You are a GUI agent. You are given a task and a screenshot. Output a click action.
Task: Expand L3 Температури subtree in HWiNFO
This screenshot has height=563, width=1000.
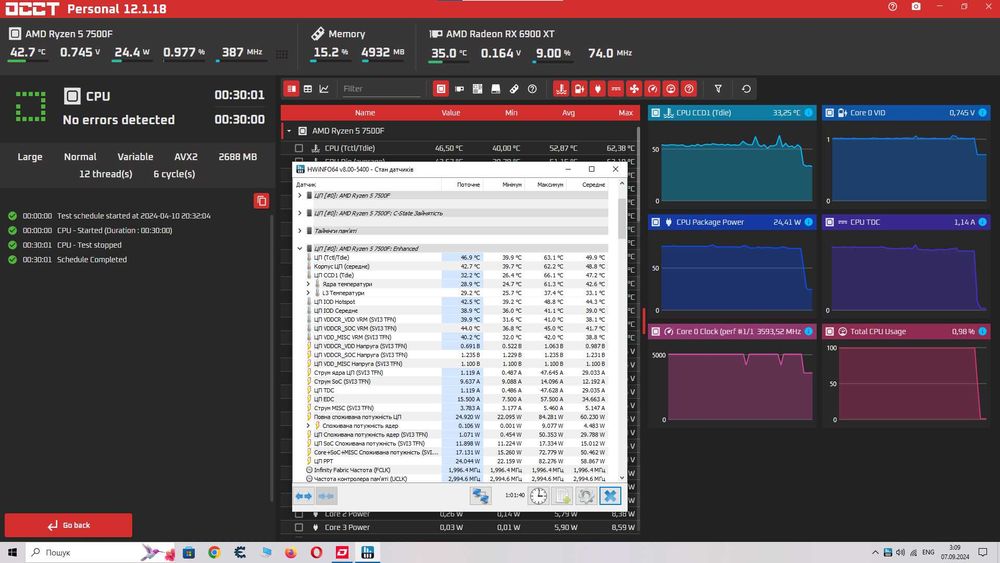click(309, 293)
